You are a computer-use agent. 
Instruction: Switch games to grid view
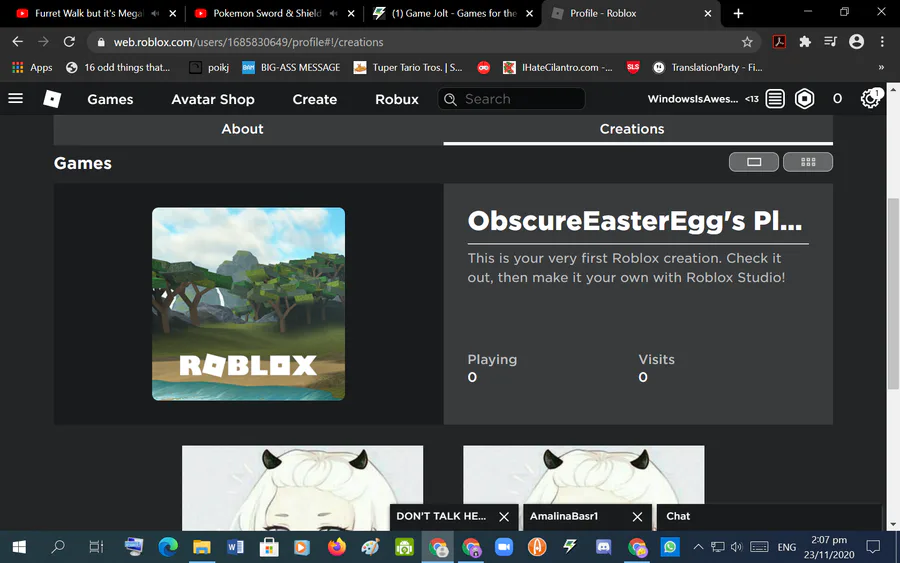tap(808, 162)
